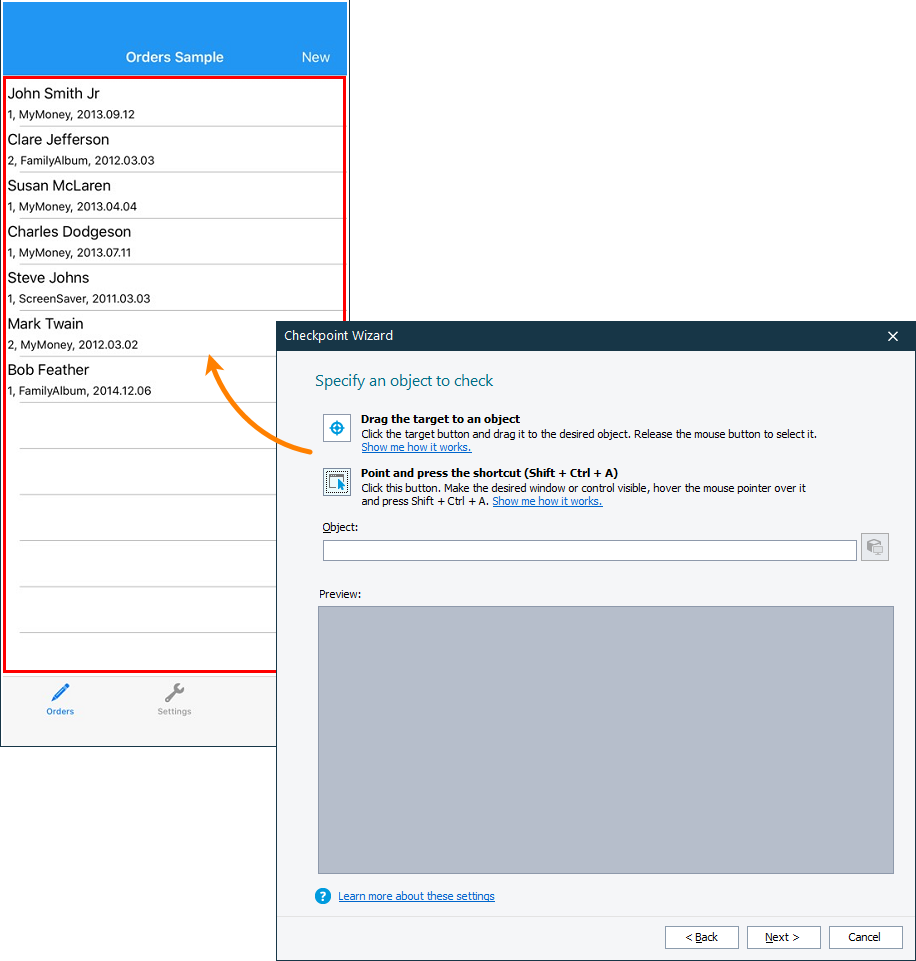Follow 'Learn more about these settings' link
The image size is (916, 961).
[x=416, y=896]
